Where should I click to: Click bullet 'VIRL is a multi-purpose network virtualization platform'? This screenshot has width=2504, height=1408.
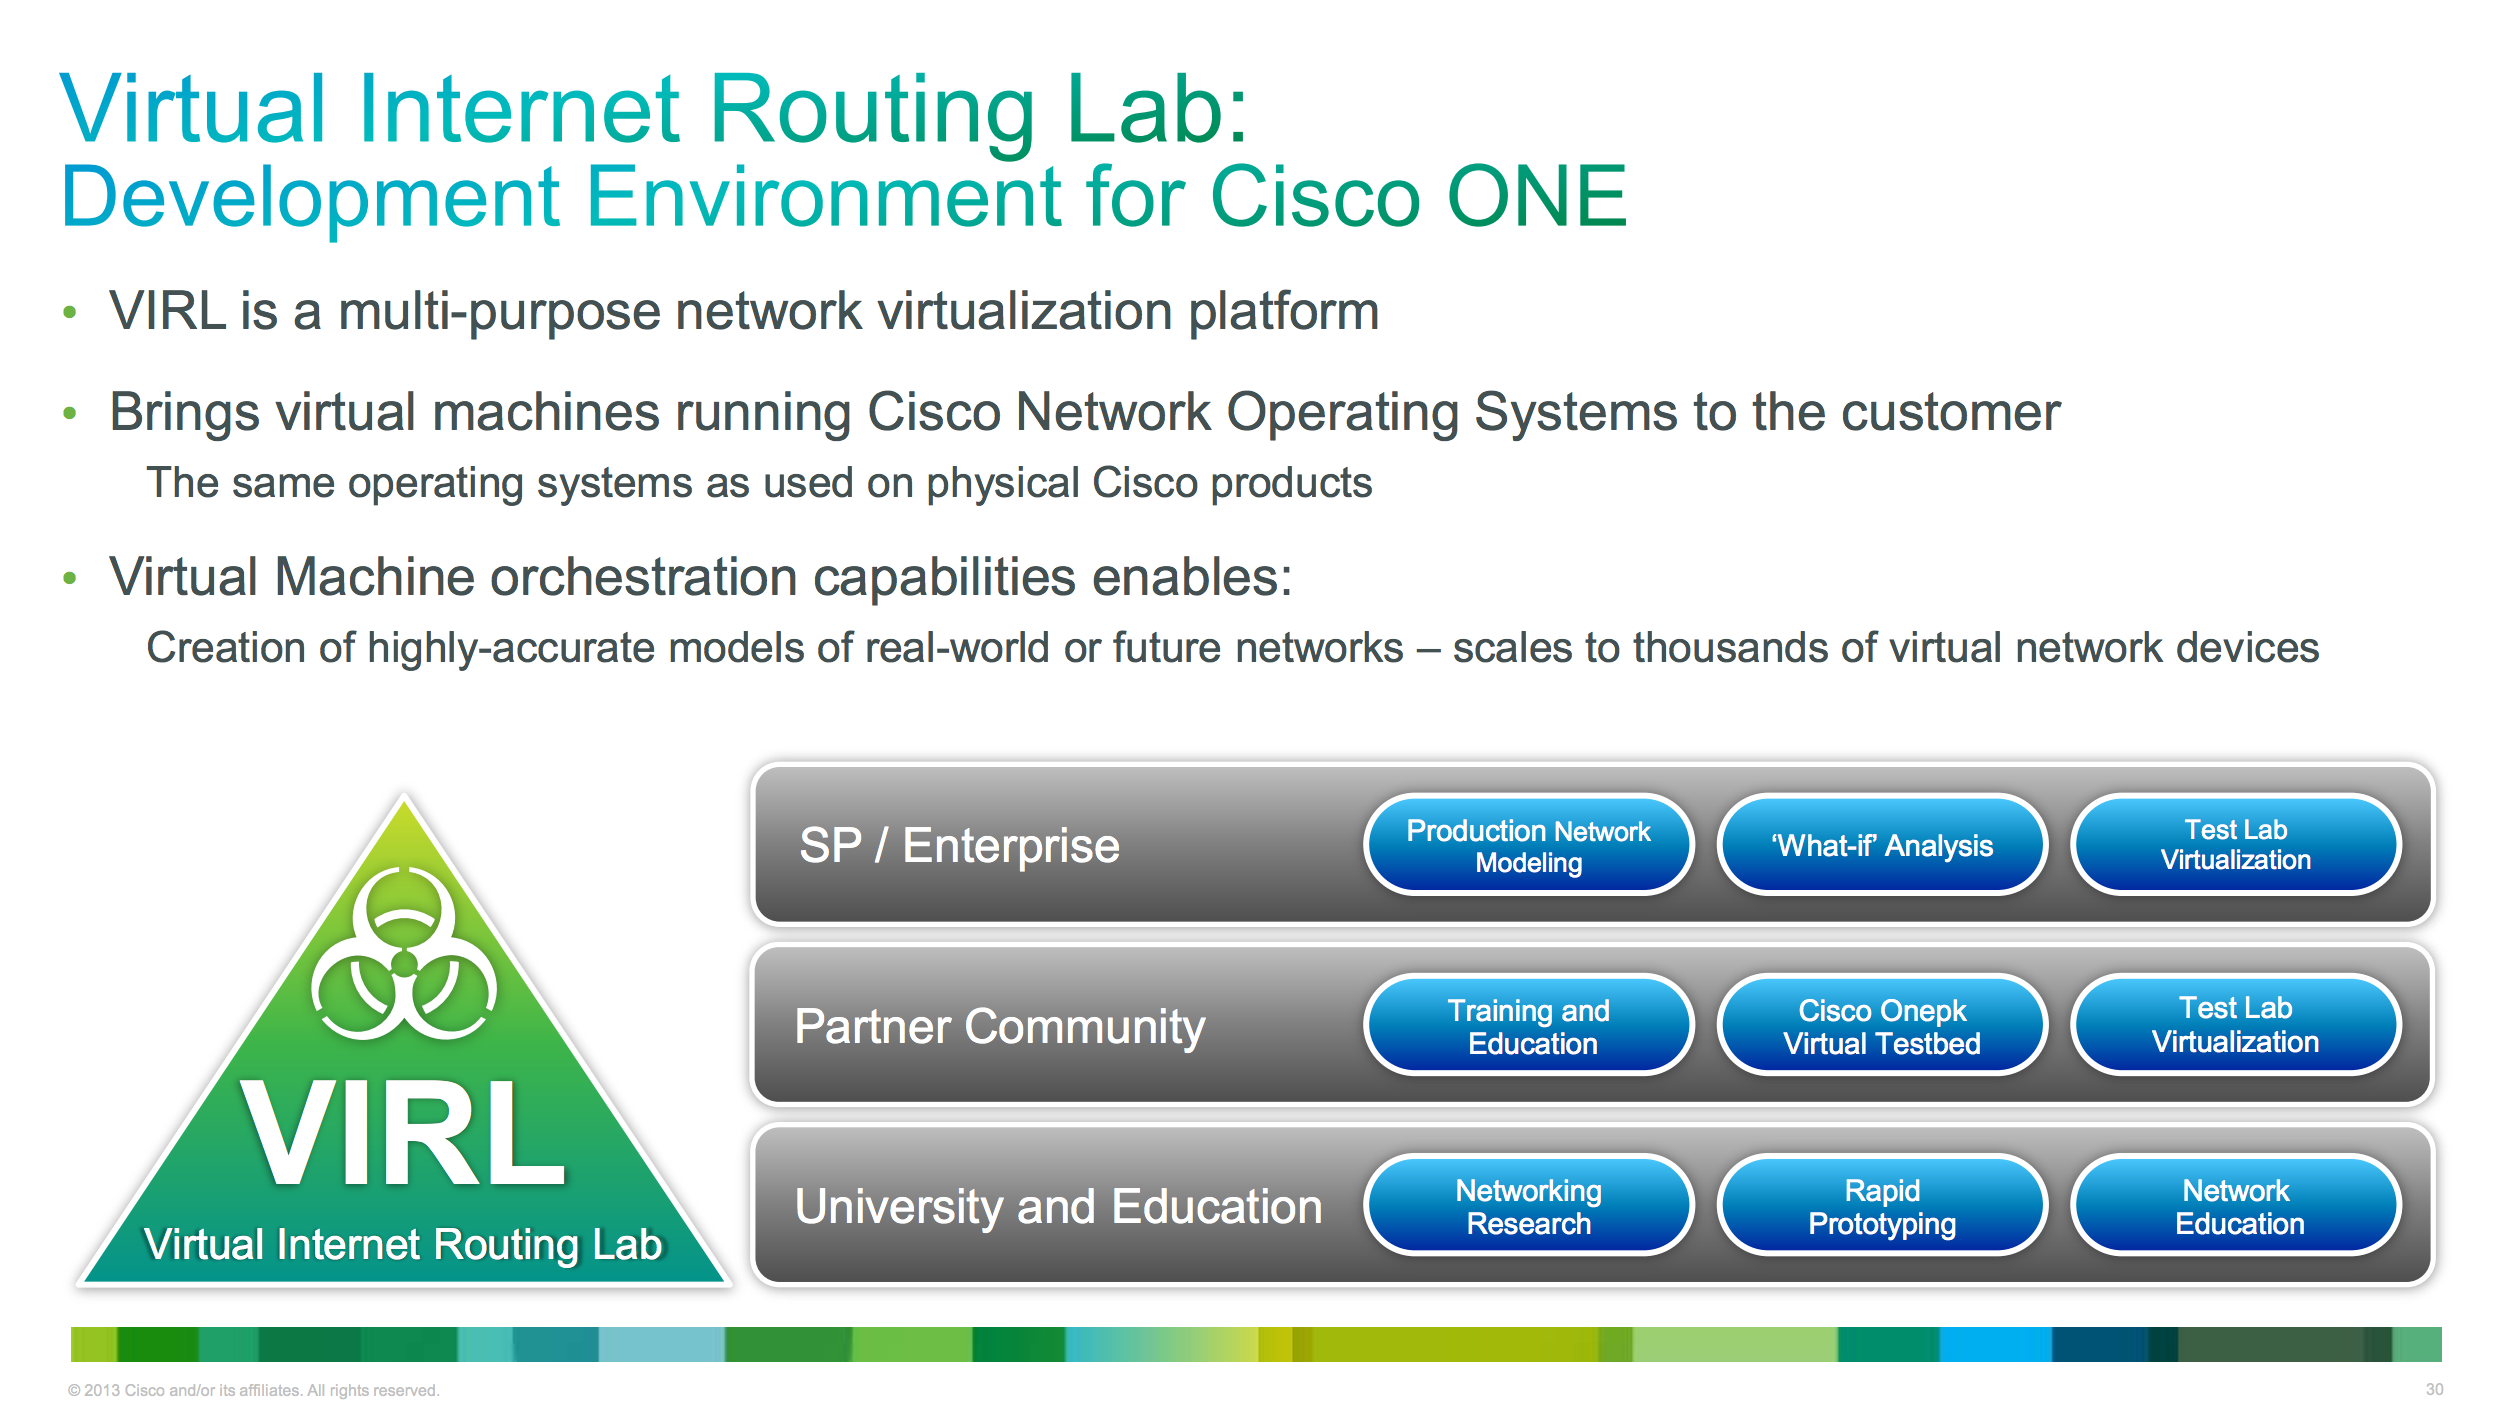click(x=744, y=311)
